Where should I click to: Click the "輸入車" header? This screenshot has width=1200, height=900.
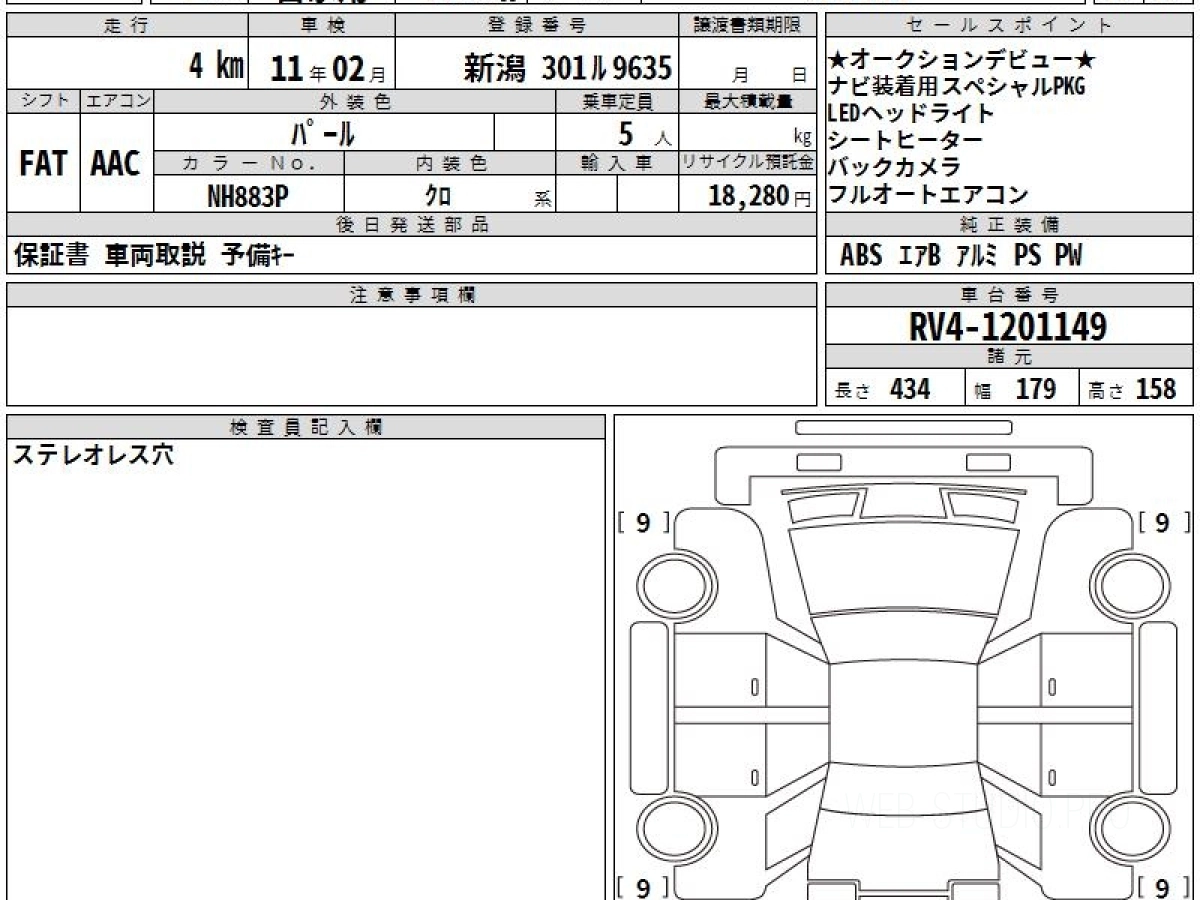coord(617,162)
